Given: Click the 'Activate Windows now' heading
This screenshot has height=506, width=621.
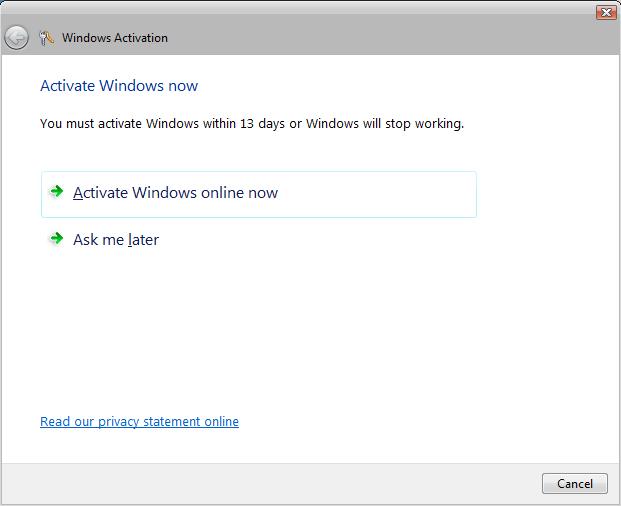Looking at the screenshot, I should 119,86.
